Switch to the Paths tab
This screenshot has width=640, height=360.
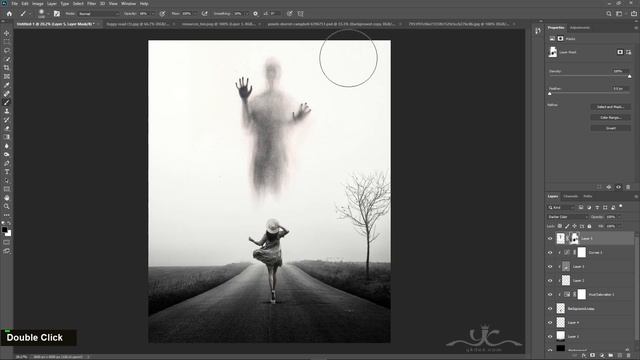click(588, 196)
